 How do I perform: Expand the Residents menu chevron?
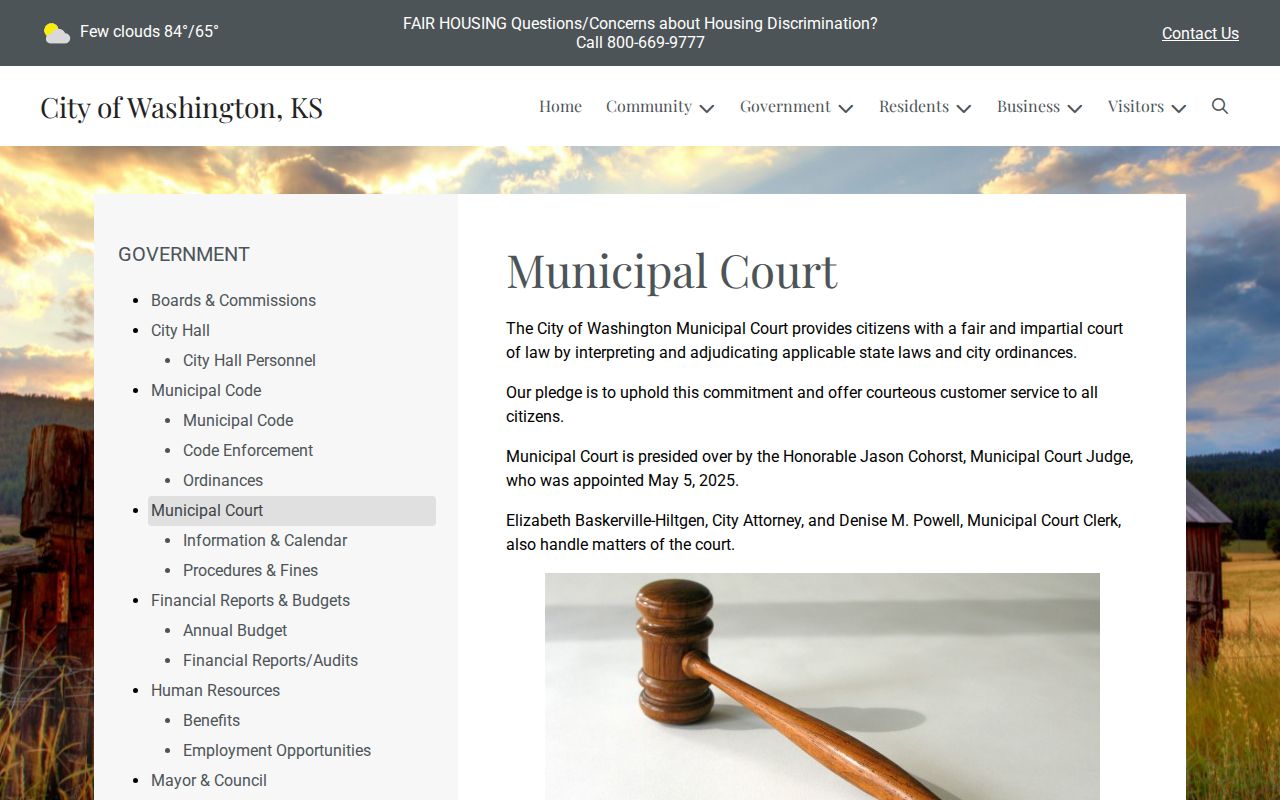click(964, 108)
